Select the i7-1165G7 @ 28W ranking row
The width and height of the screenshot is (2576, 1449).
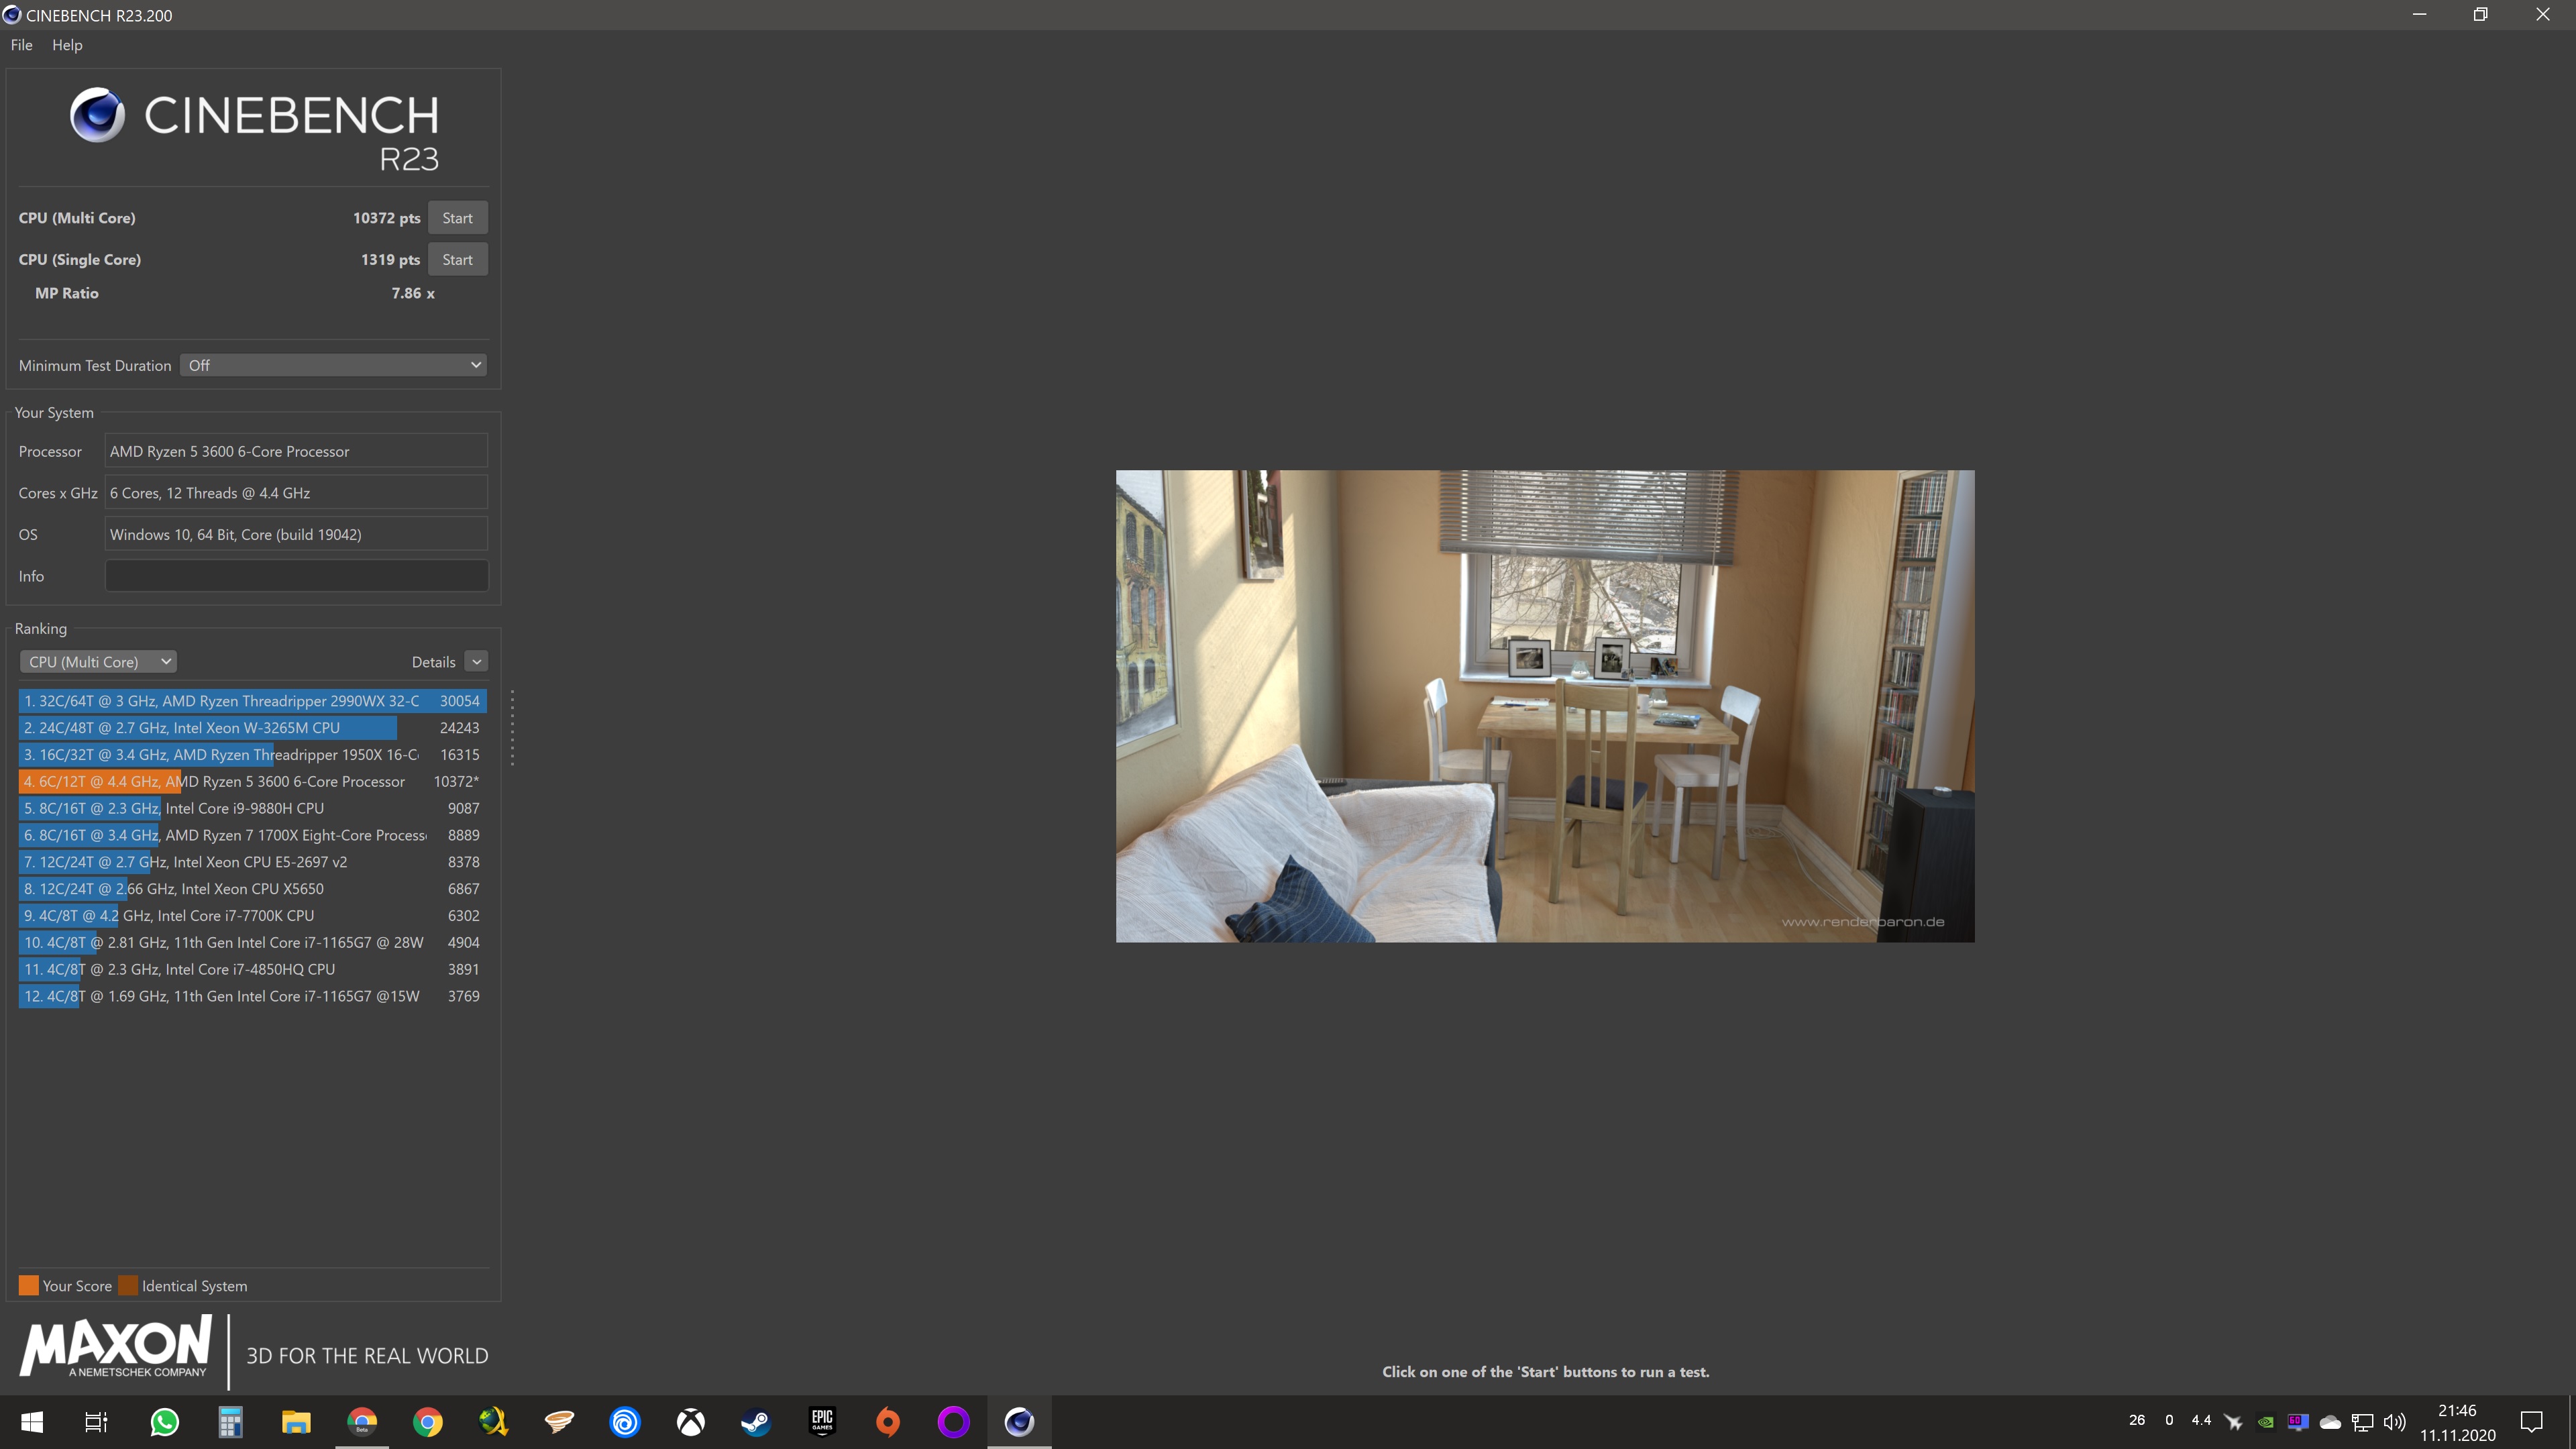pos(252,943)
